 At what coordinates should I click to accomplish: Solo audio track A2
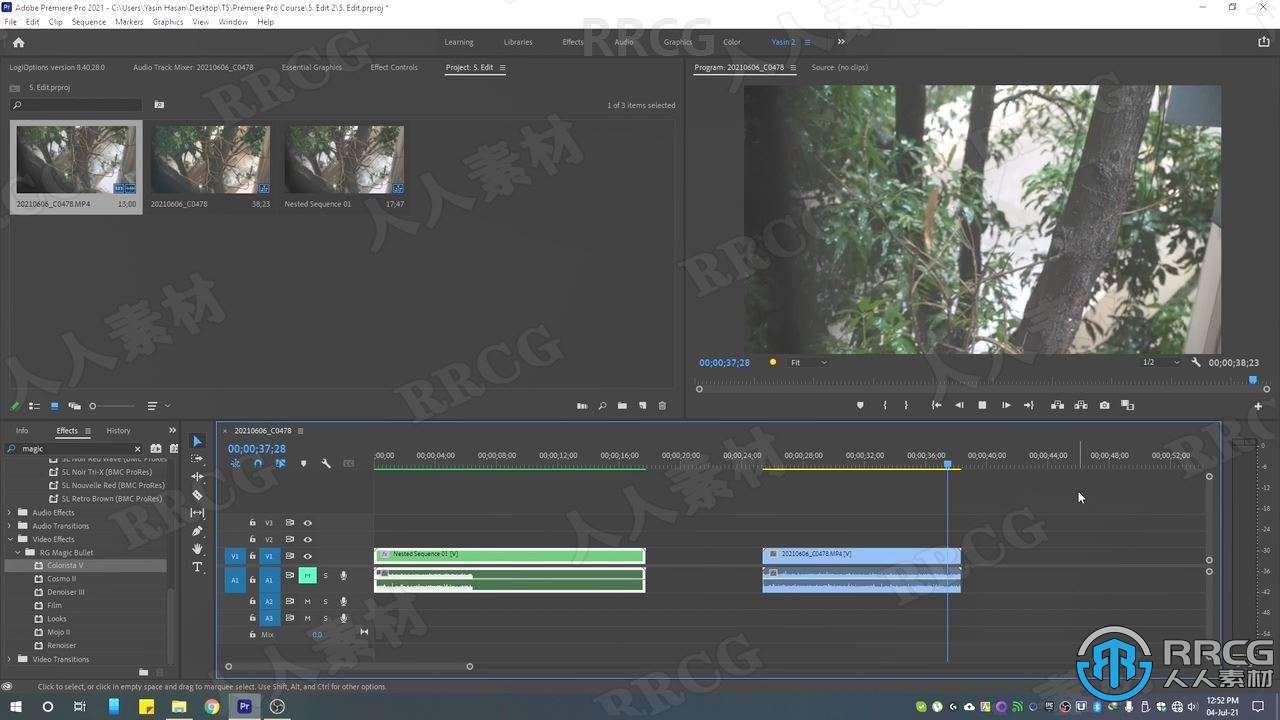325,601
